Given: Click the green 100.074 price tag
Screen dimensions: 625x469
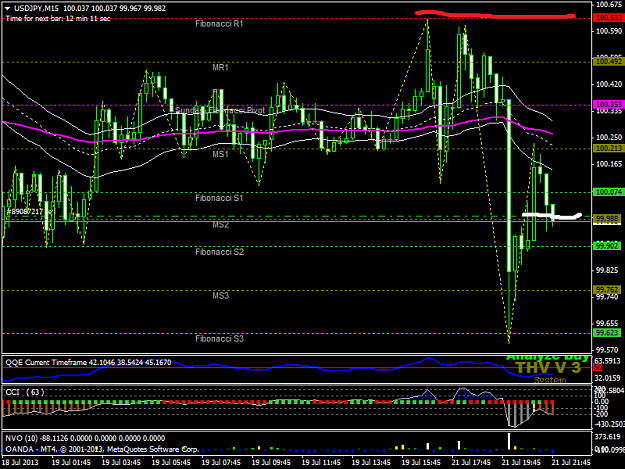Looking at the screenshot, I should pyautogui.click(x=608, y=192).
